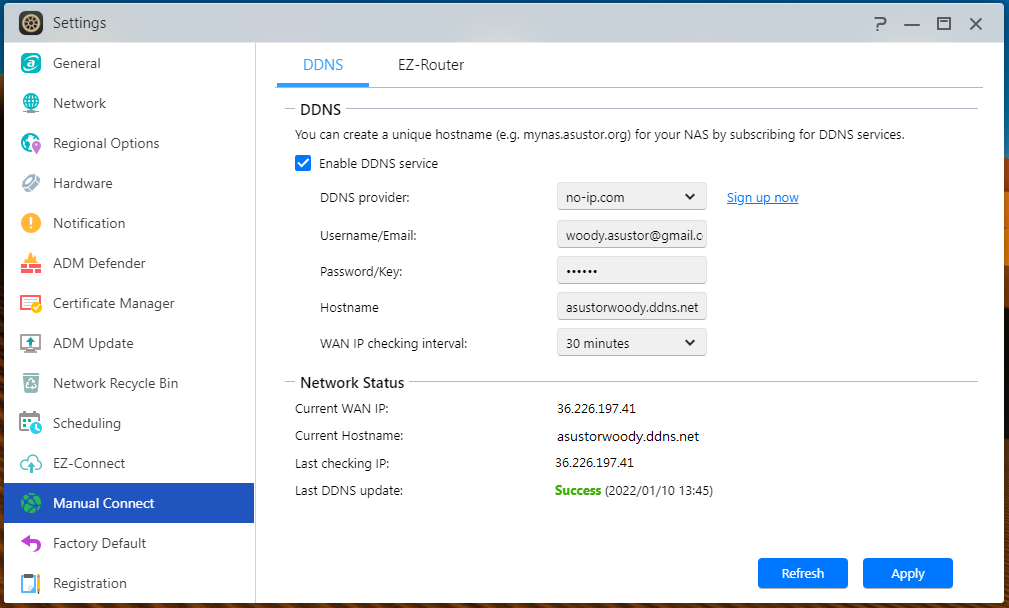Open Network Recycle Bin settings

129,383
